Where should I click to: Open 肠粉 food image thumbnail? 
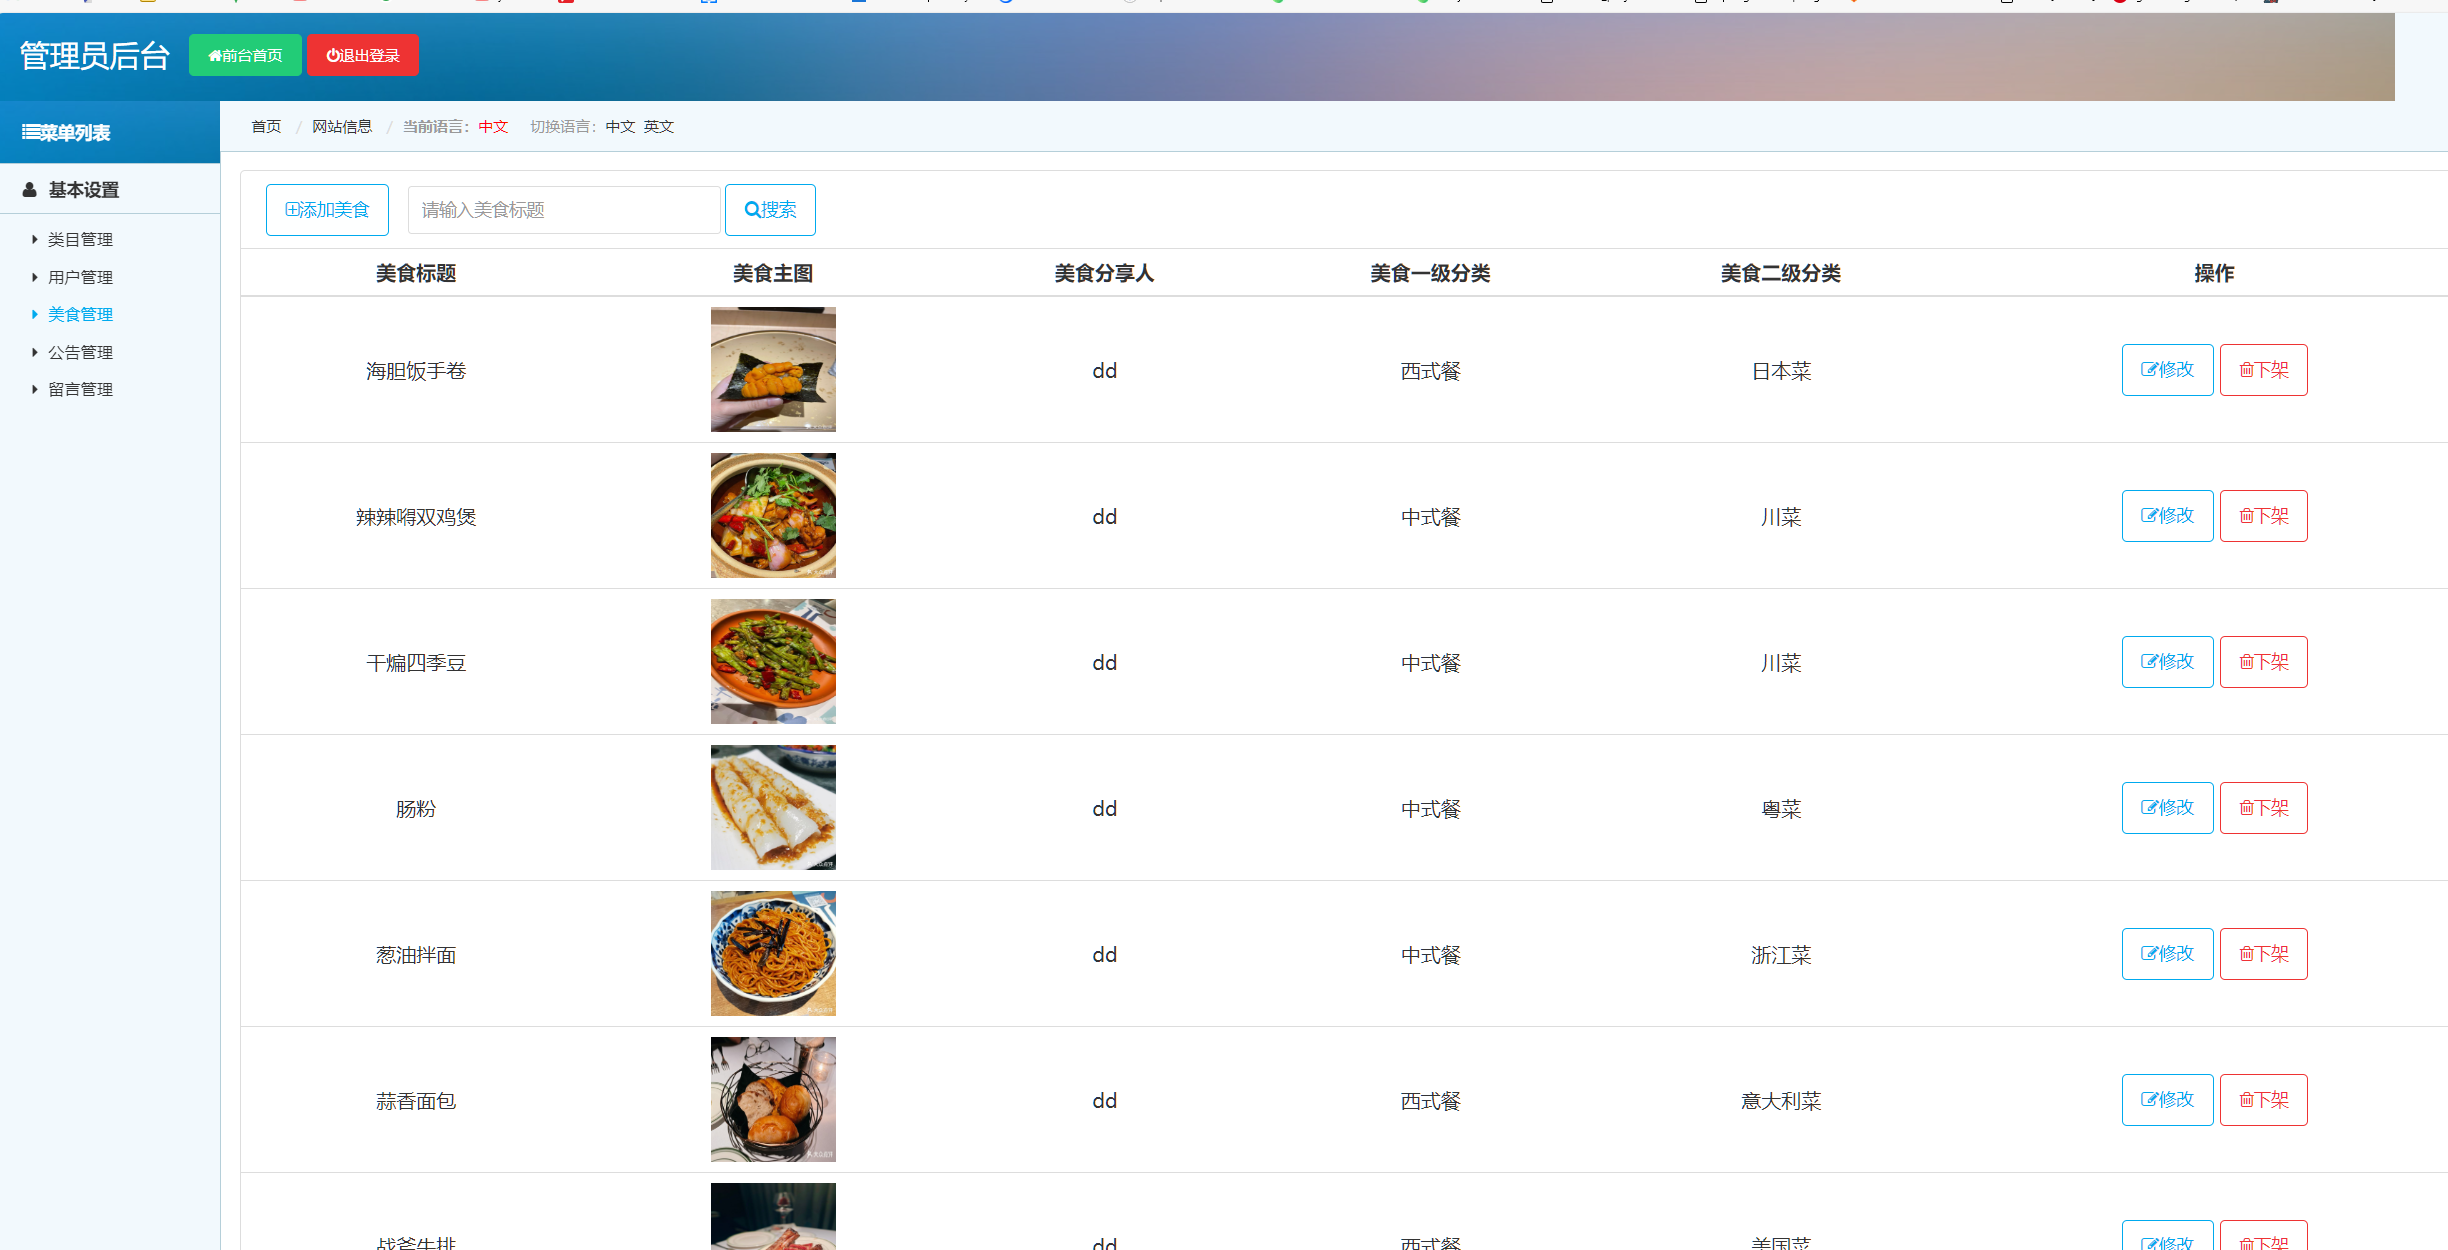coord(773,807)
